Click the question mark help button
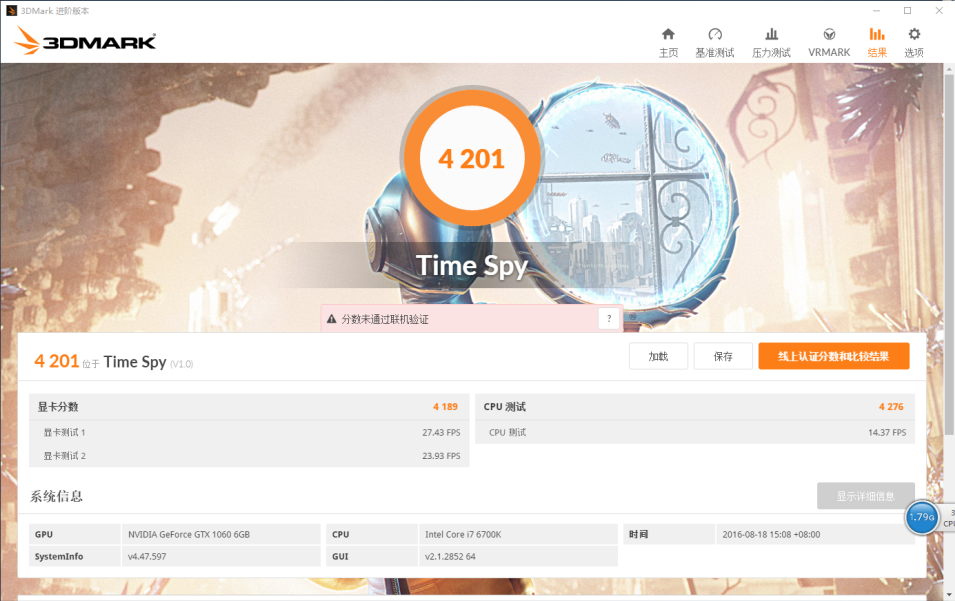The height and width of the screenshot is (601, 955). tap(609, 318)
